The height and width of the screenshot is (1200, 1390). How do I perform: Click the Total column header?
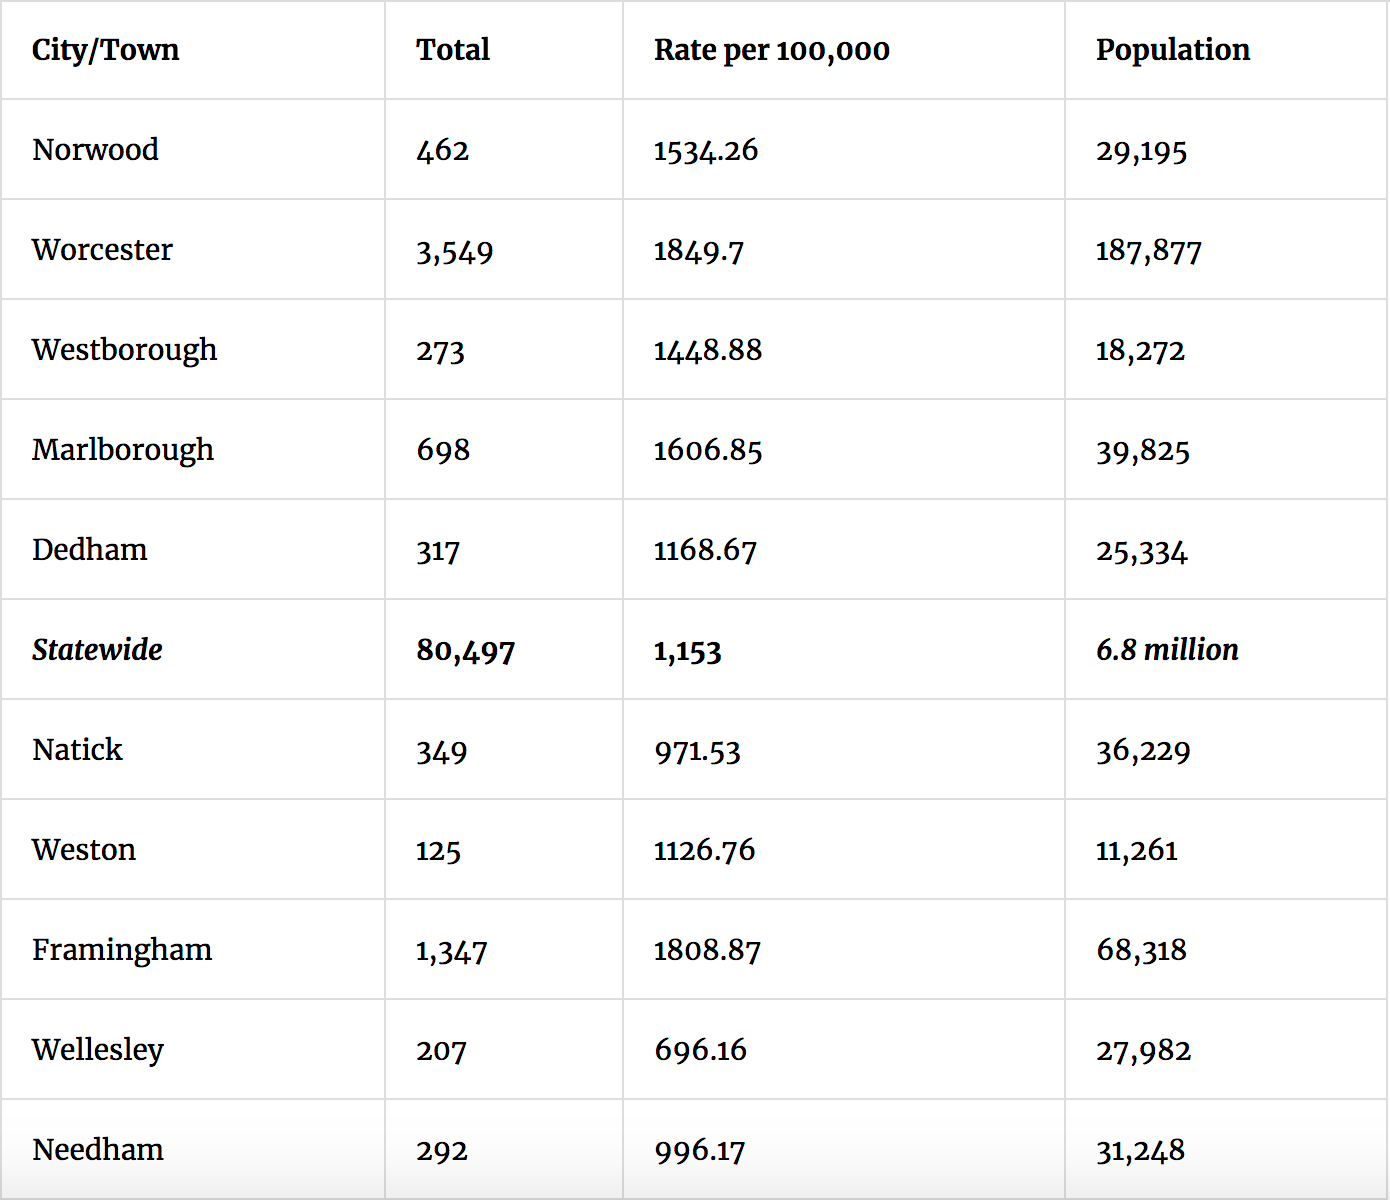point(453,50)
